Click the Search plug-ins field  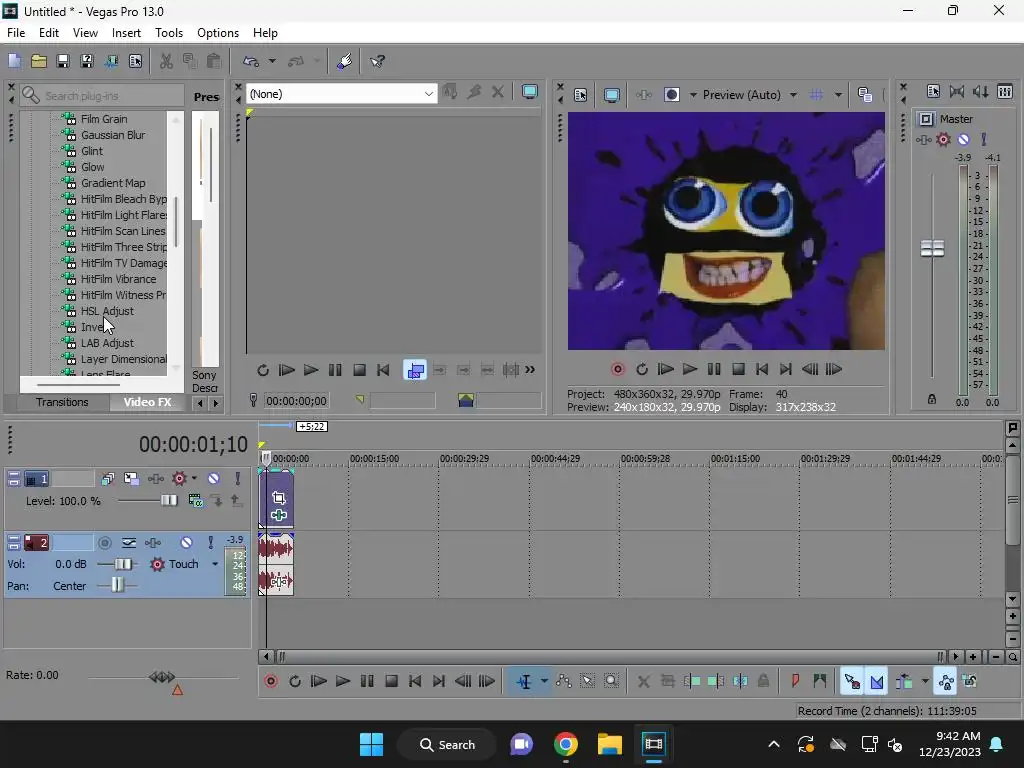[102, 96]
